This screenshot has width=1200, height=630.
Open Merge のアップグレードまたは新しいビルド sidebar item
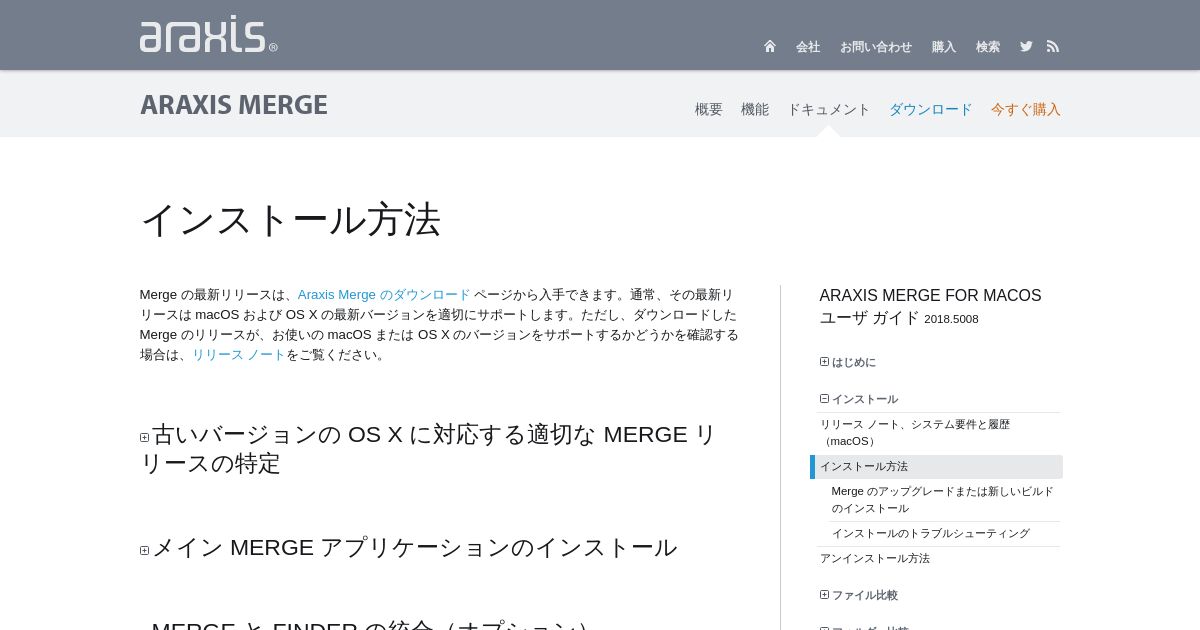[x=944, y=500]
